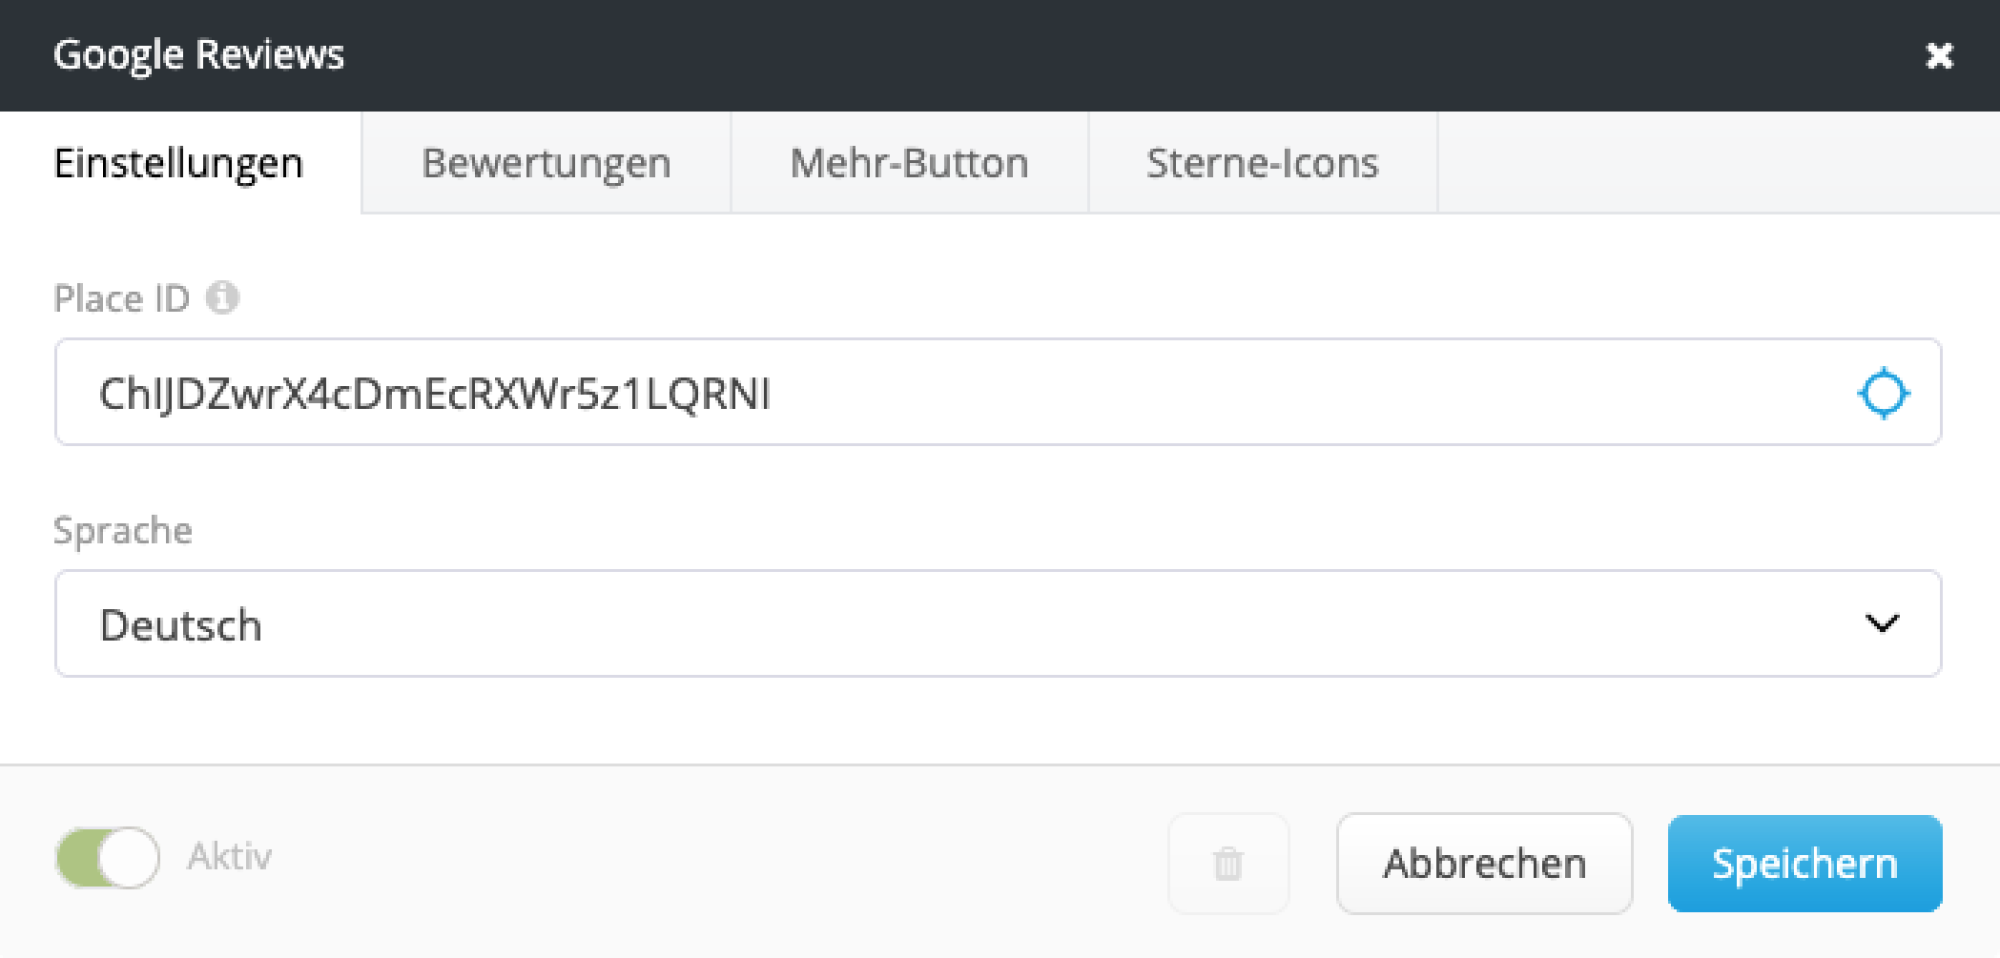Click the location finder icon in the Place ID field
This screenshot has width=2000, height=958.
point(1883,392)
